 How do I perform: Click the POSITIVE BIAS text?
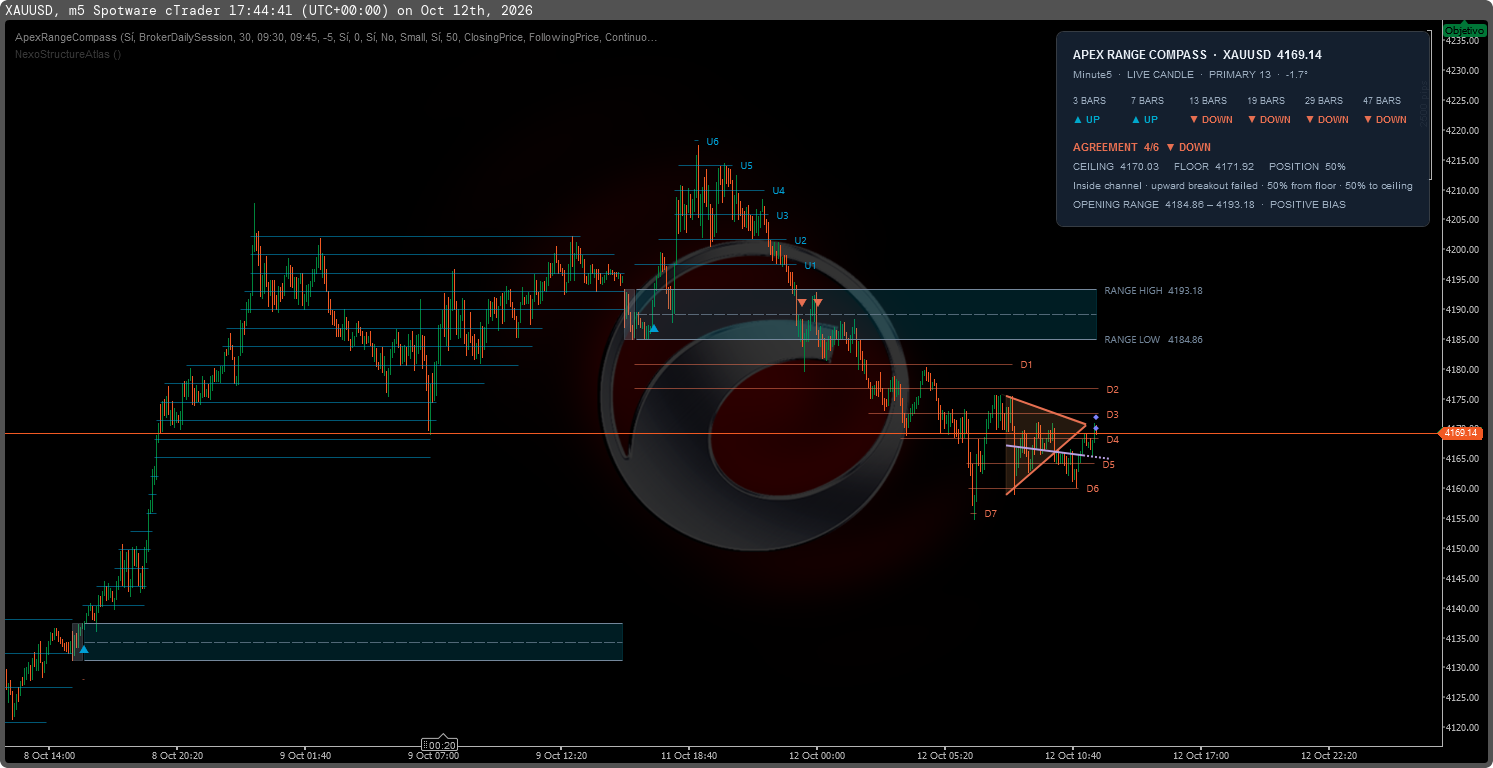[x=1308, y=205]
